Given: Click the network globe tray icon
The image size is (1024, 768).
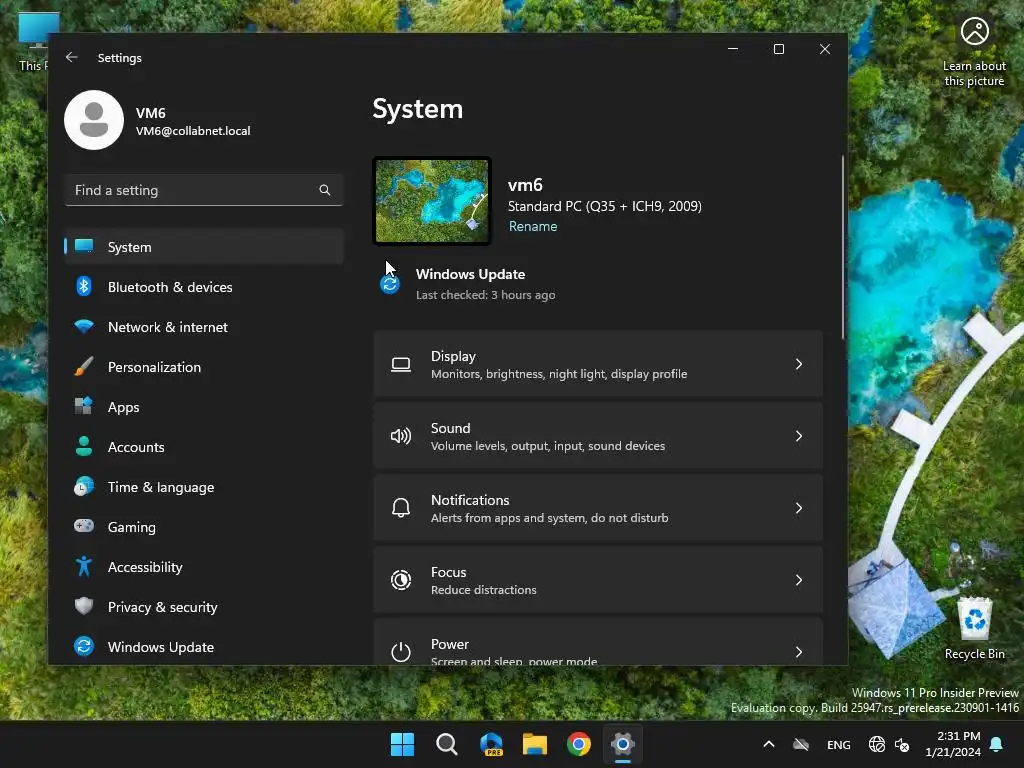Looking at the screenshot, I should pos(876,744).
